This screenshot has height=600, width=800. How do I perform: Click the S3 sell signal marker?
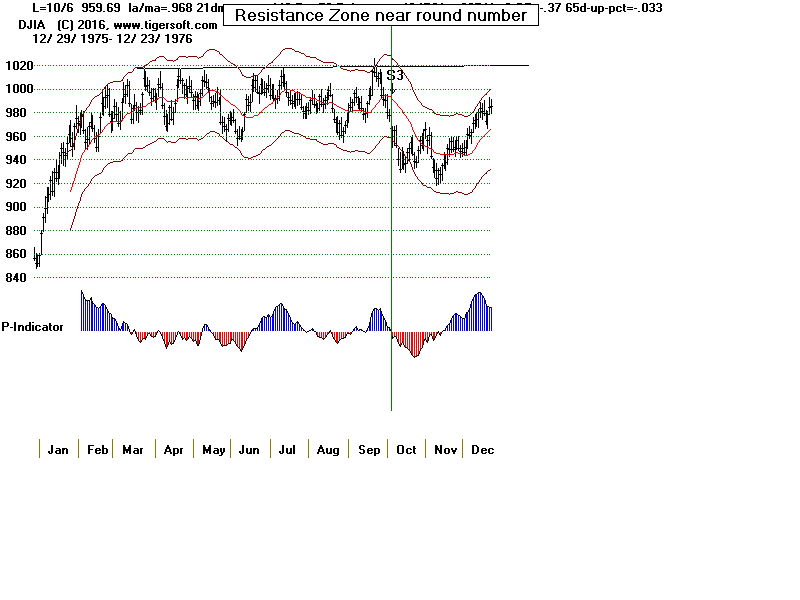click(x=395, y=75)
